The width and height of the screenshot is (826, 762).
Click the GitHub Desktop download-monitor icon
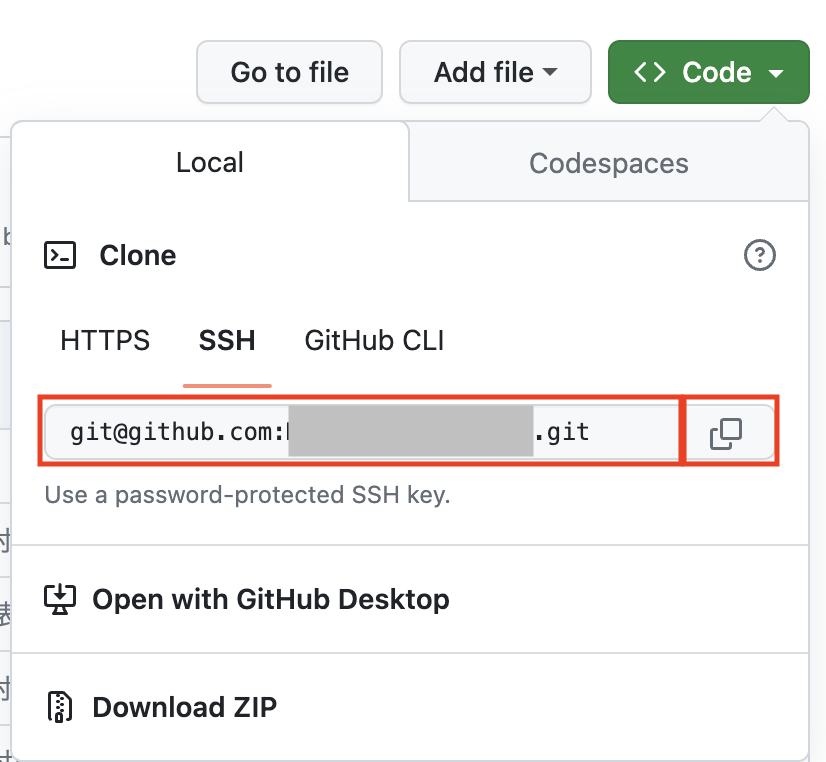[60, 600]
